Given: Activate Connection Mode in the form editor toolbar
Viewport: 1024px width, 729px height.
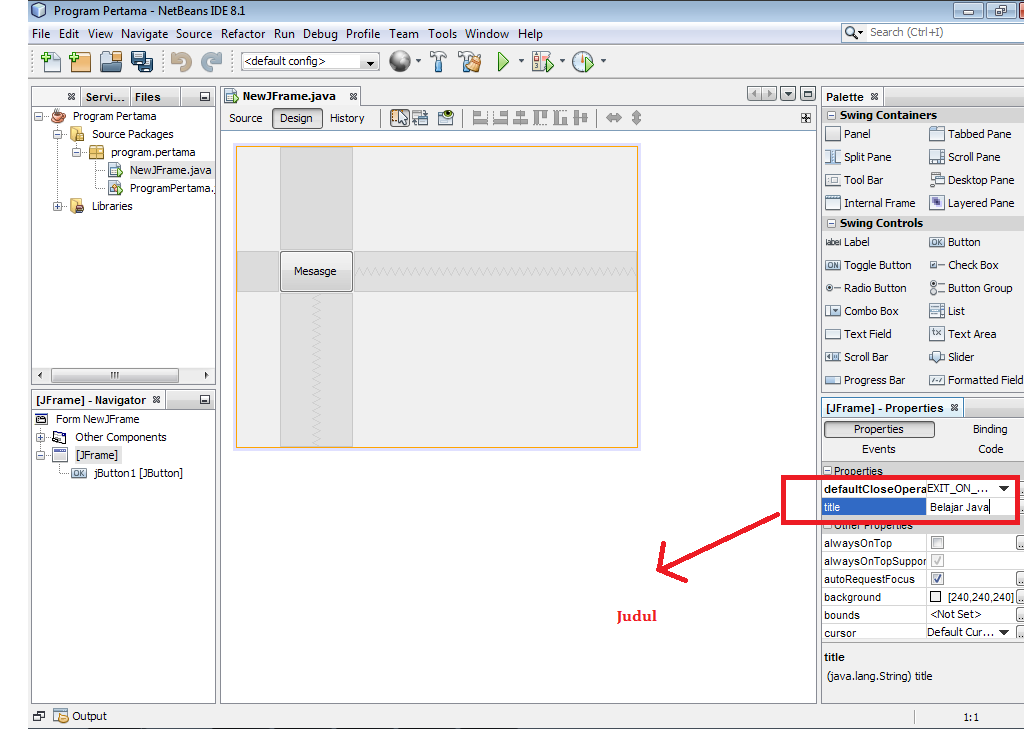Looking at the screenshot, I should tap(421, 117).
